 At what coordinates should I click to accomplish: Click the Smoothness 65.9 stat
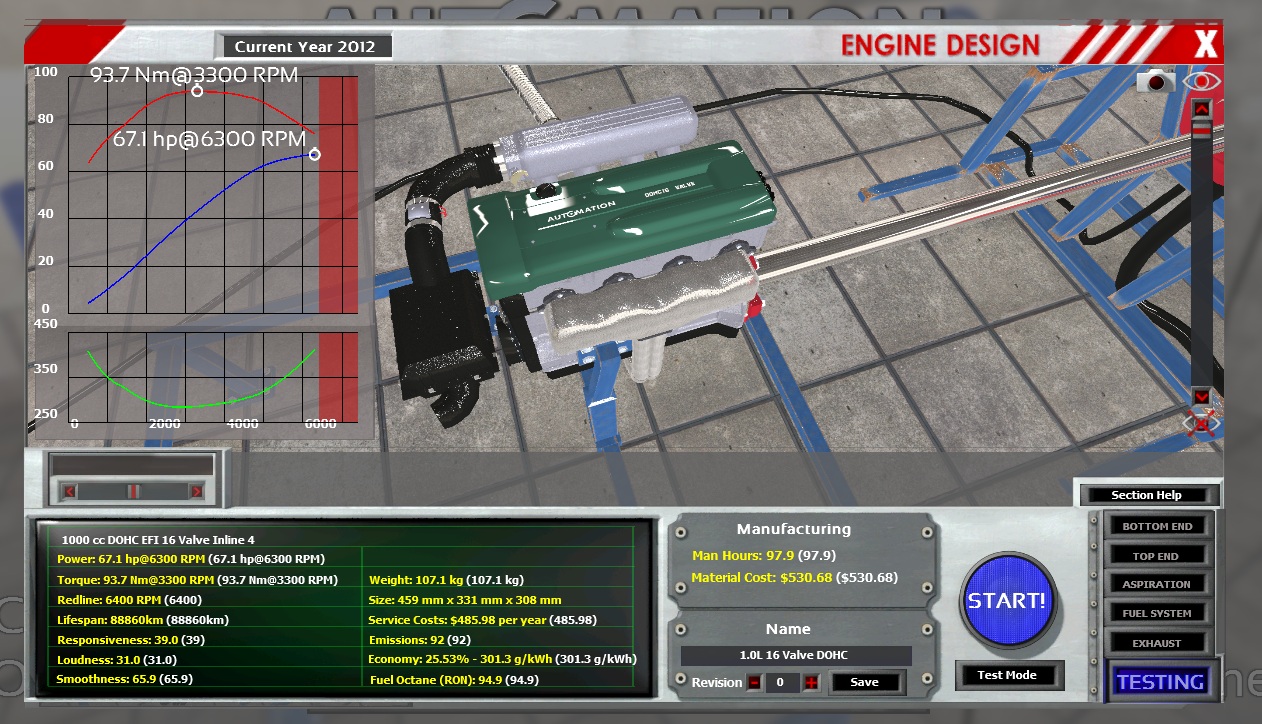tap(125, 678)
